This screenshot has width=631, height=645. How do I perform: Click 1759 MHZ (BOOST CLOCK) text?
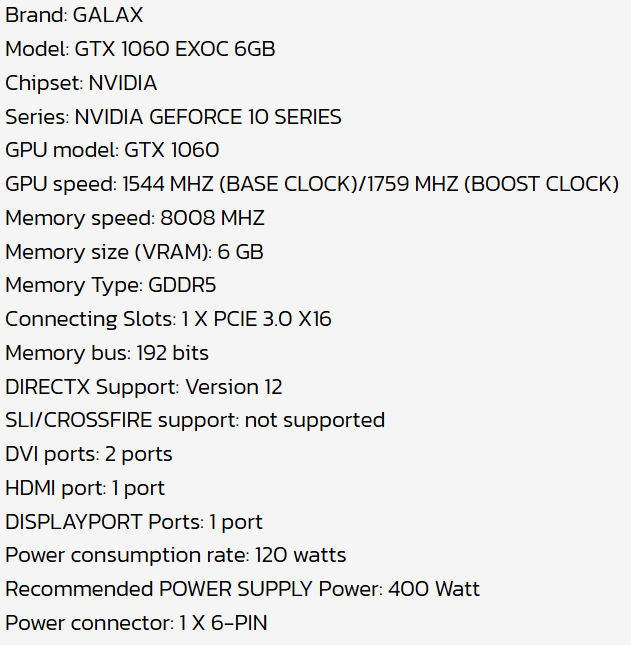click(x=491, y=184)
